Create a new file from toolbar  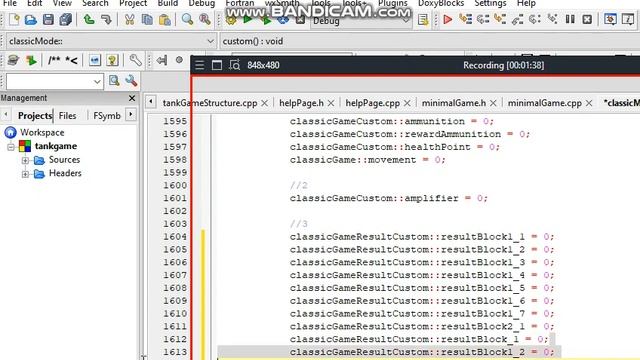coord(14,19)
